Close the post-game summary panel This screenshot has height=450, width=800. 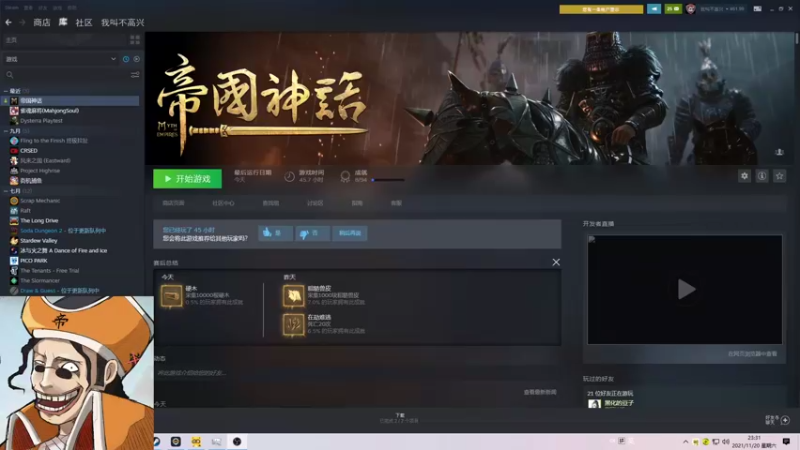[x=556, y=262]
